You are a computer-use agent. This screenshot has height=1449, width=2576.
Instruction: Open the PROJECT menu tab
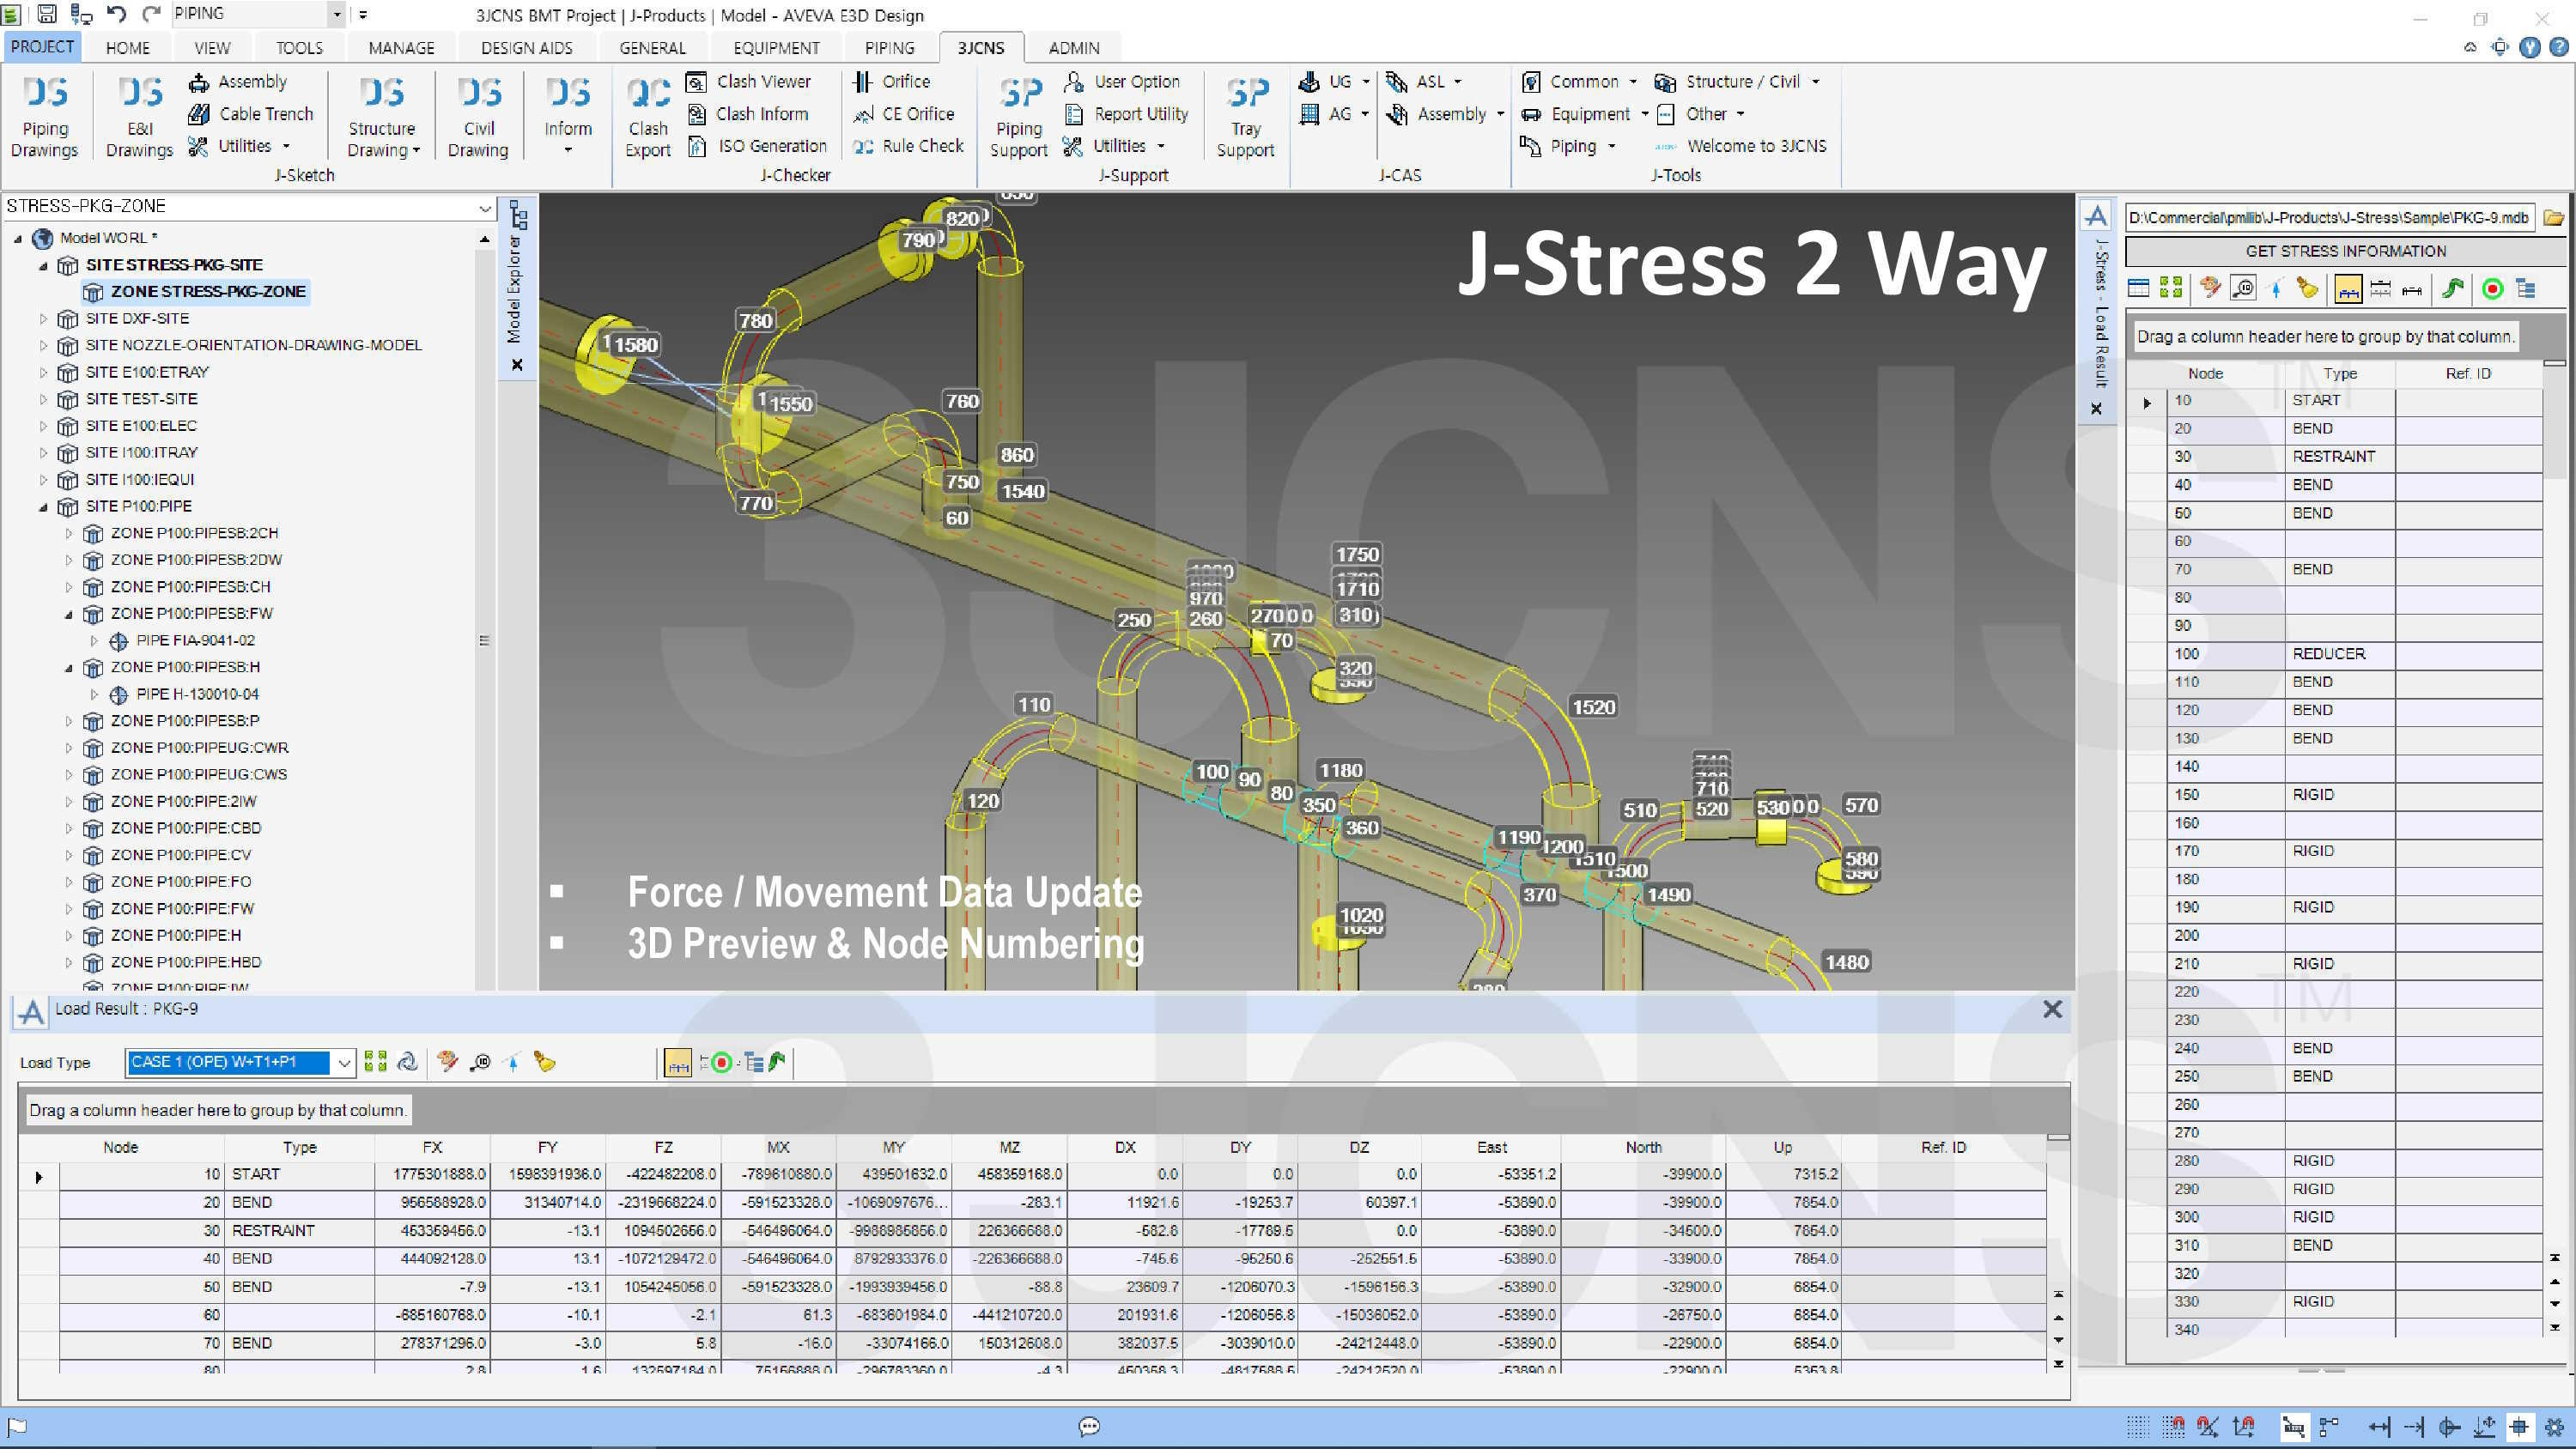pos(42,46)
